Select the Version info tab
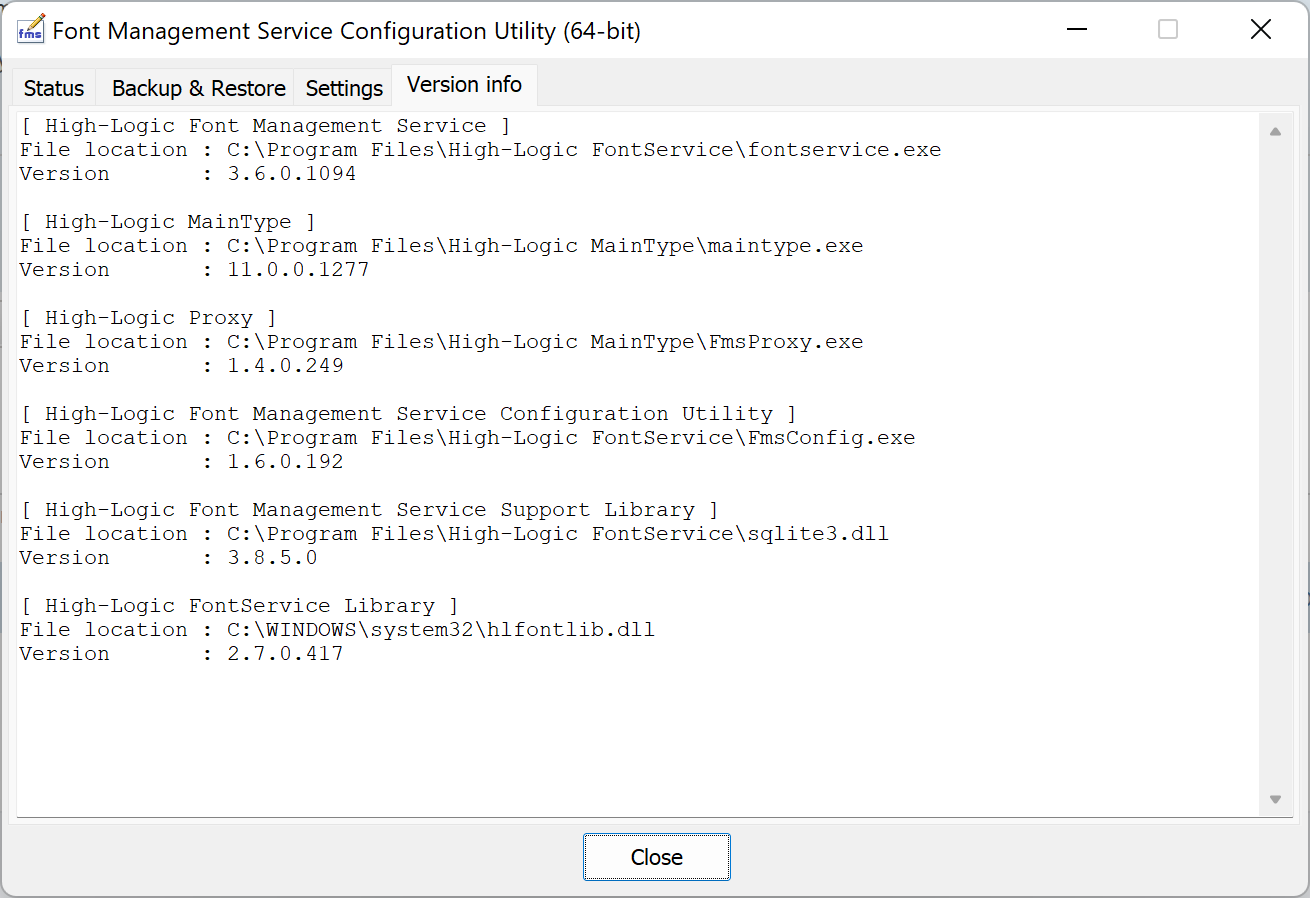 pyautogui.click(x=464, y=85)
